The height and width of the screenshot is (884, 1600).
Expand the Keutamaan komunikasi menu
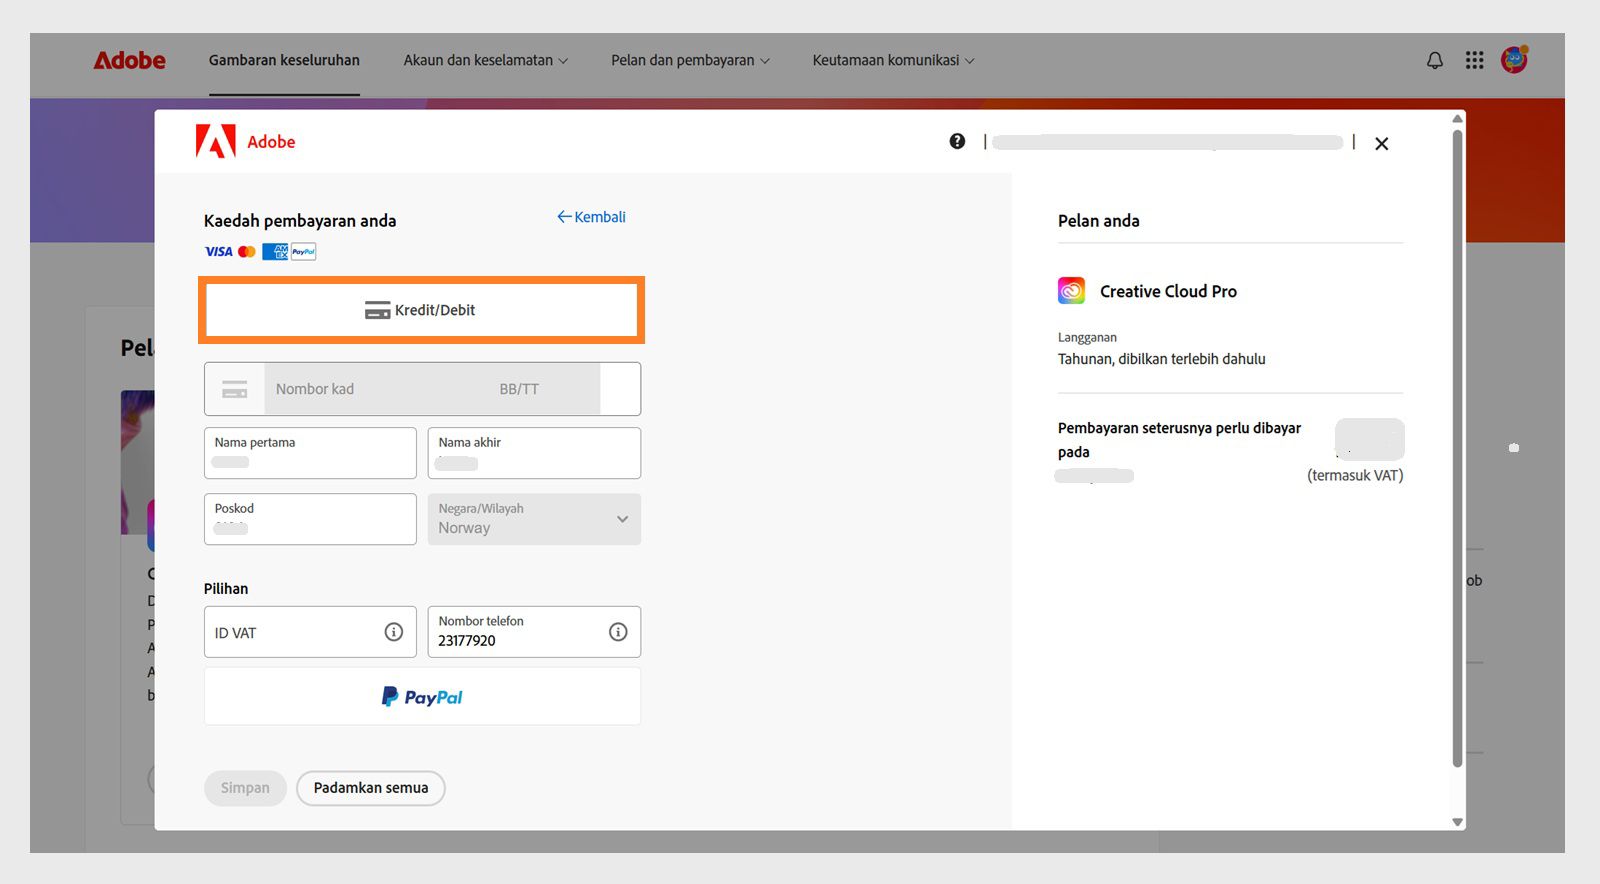(x=893, y=60)
